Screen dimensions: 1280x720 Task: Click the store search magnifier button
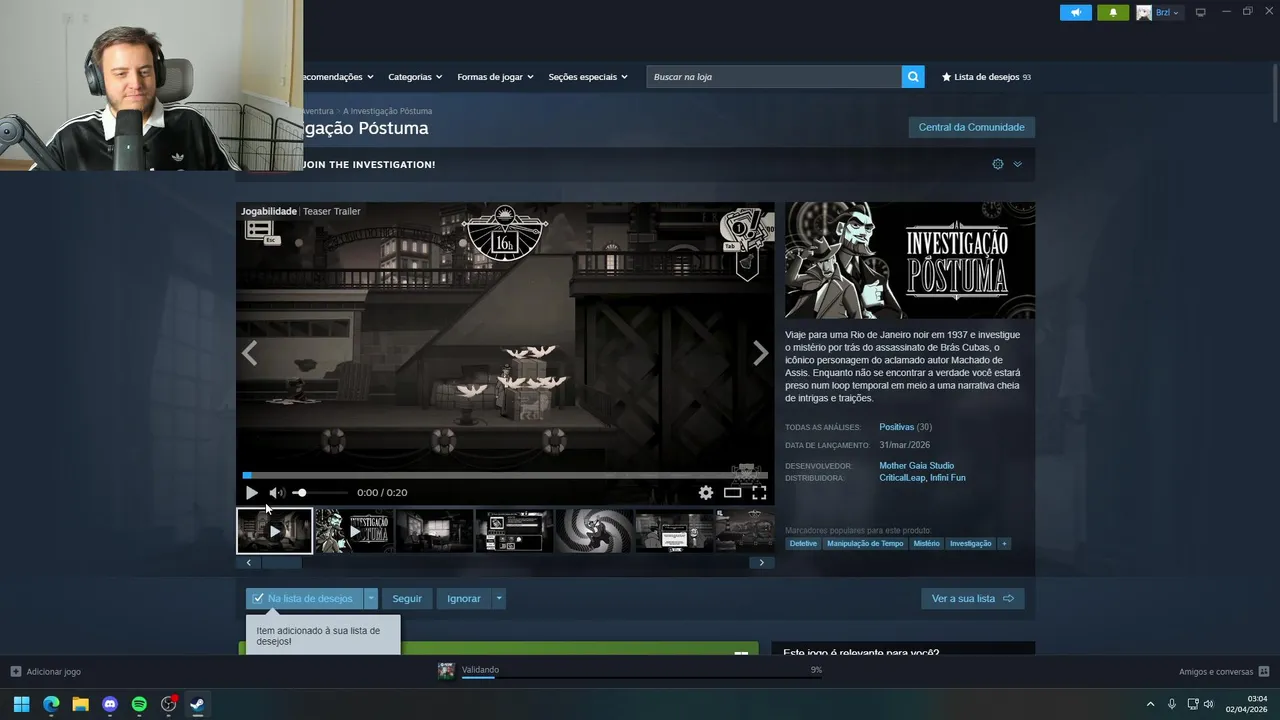tap(912, 76)
